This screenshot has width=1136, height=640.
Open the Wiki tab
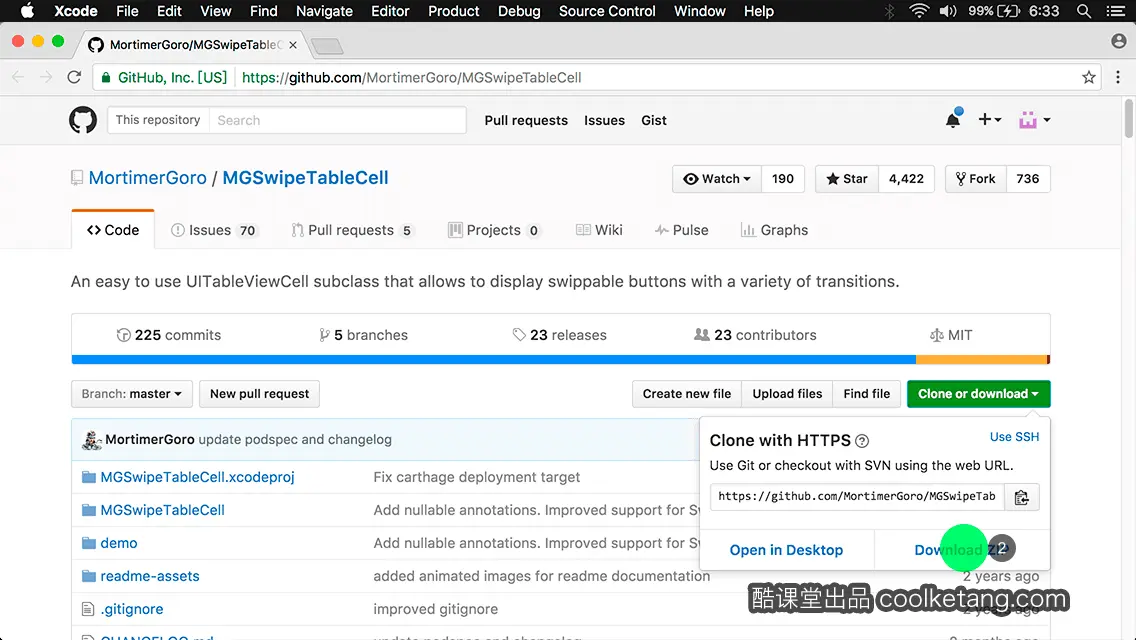pos(599,230)
